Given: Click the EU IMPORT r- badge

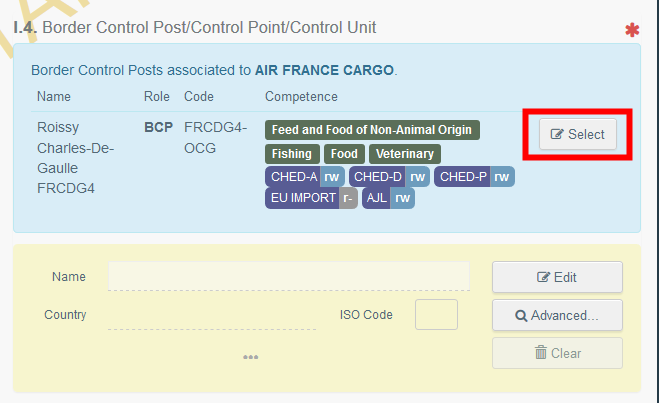Looking at the screenshot, I should pyautogui.click(x=311, y=198).
